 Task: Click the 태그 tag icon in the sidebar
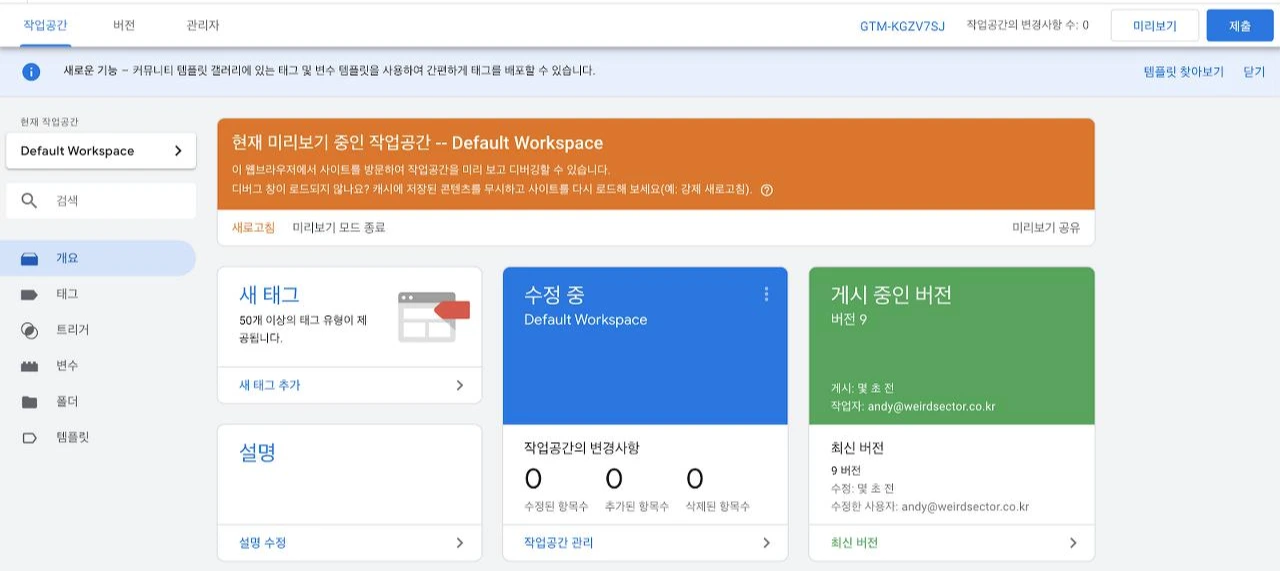point(30,295)
